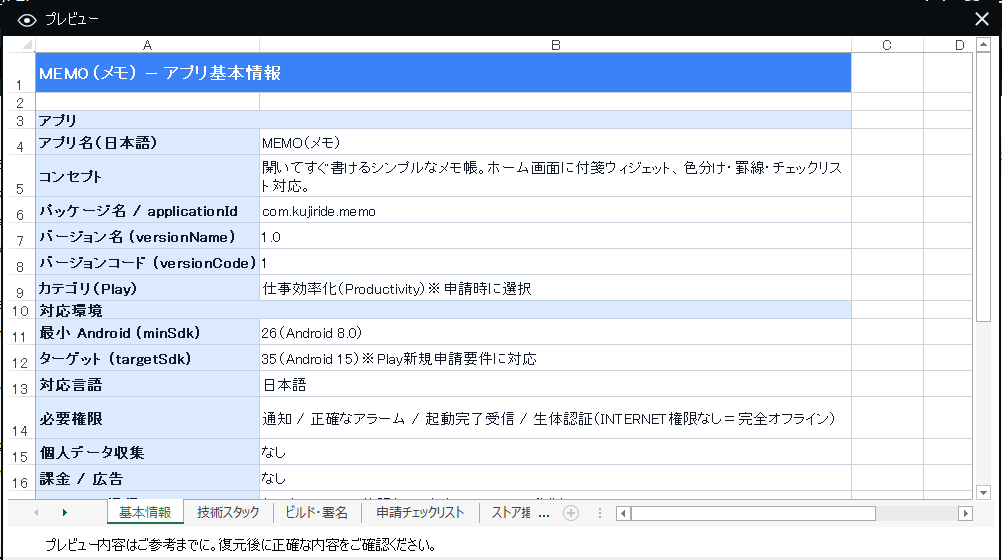The image size is (1002, 560).
Task: Click the version value 1.0 cell
Action: click(x=555, y=237)
